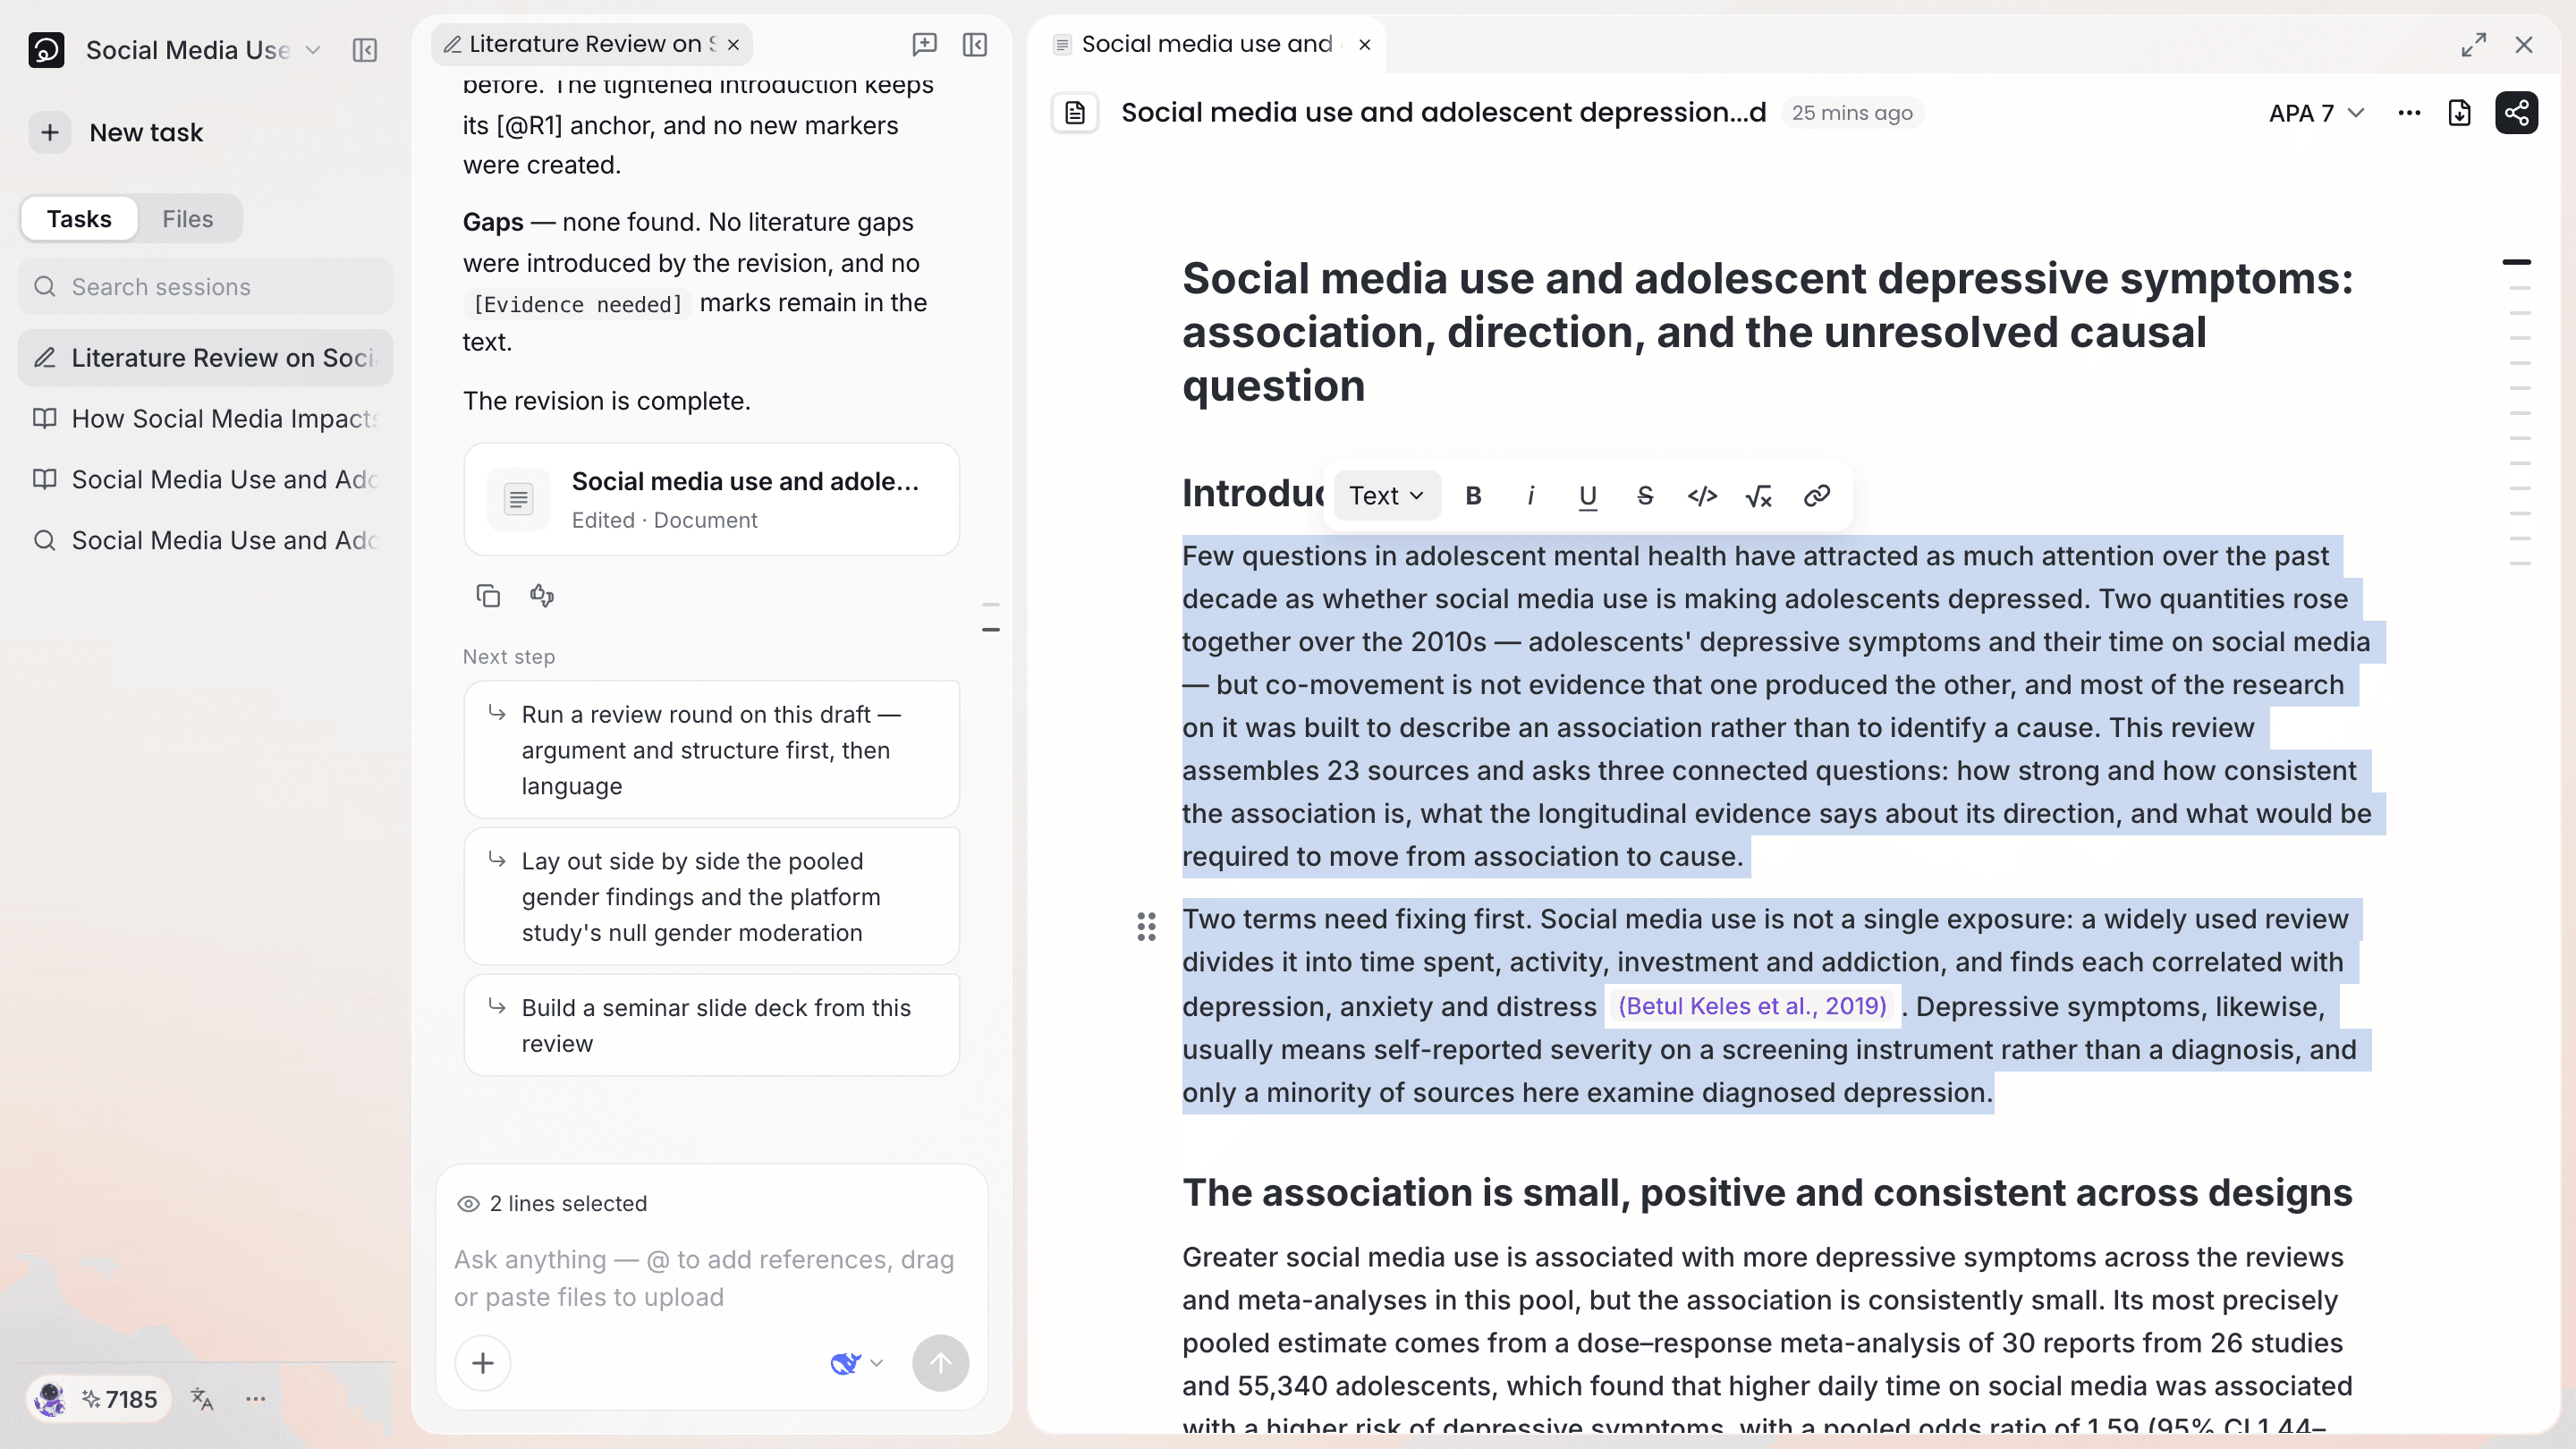Open the bottom-left more options ellipsis
The width and height of the screenshot is (2576, 1449).
click(255, 1398)
